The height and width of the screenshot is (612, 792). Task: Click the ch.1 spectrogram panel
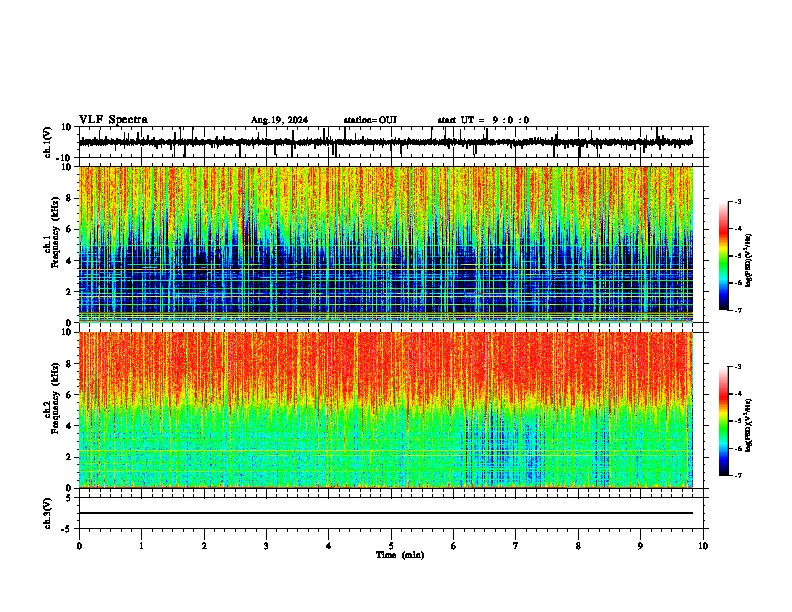386,244
